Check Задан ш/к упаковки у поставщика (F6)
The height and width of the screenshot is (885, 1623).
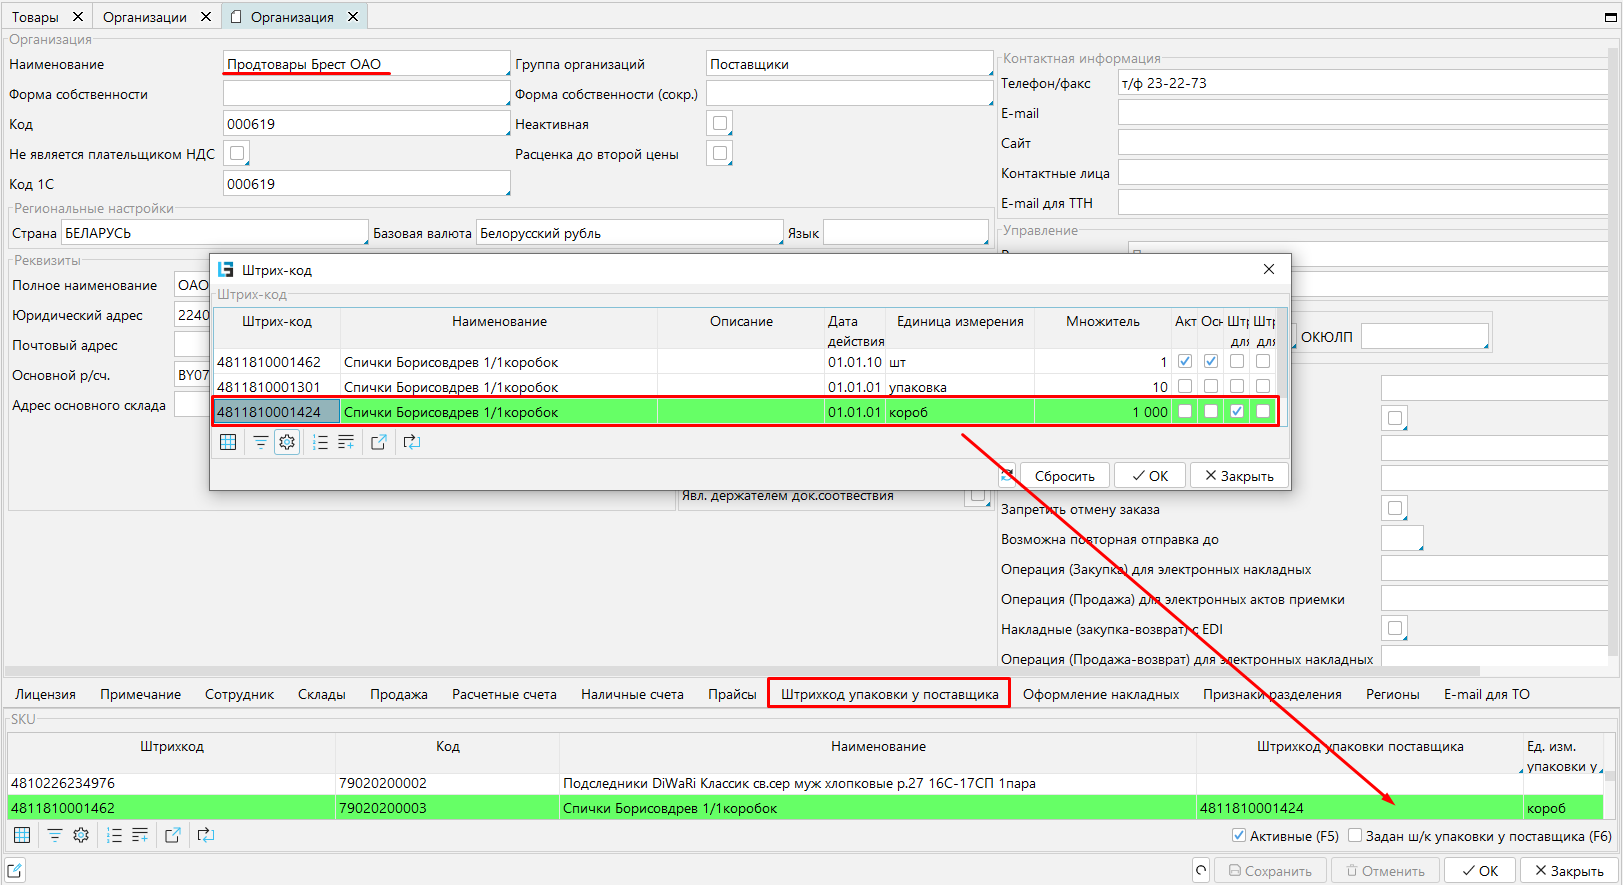pos(1355,836)
